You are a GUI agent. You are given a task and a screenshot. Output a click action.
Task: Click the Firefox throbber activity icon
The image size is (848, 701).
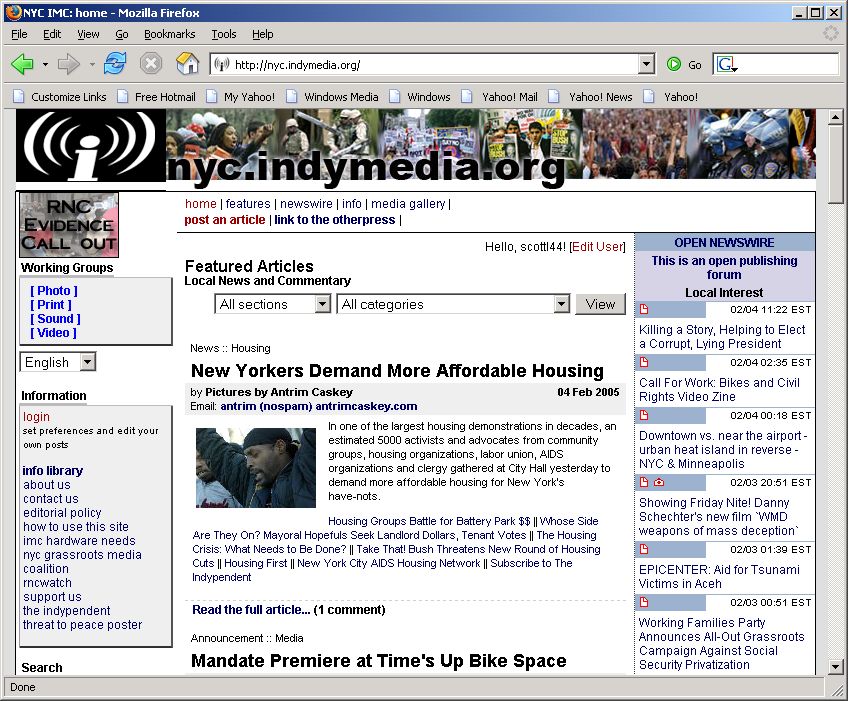point(831,34)
